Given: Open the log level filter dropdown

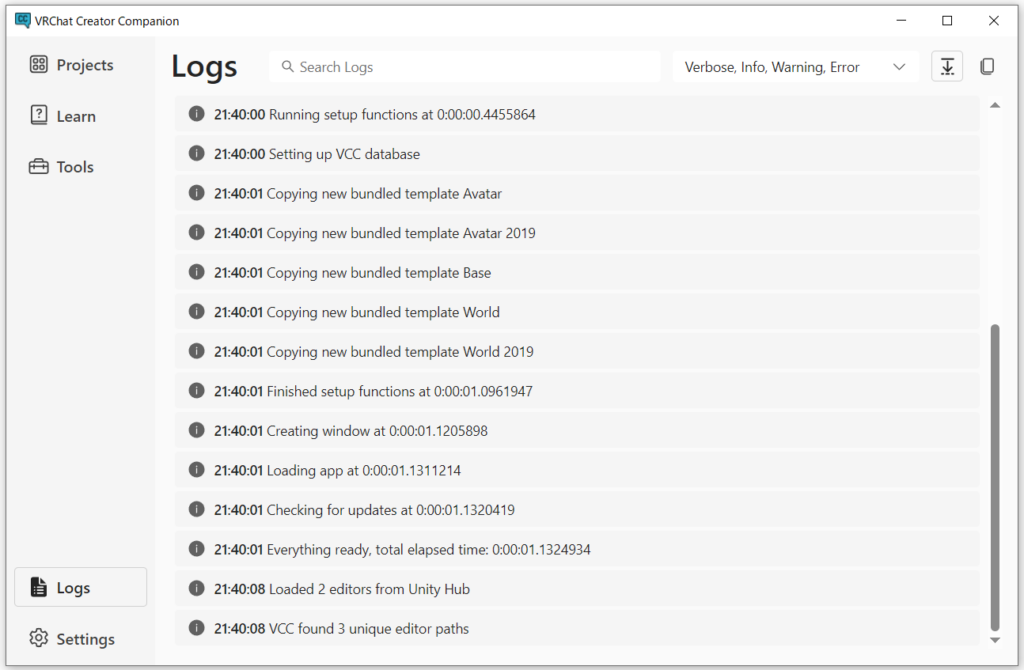Looking at the screenshot, I should coord(795,67).
